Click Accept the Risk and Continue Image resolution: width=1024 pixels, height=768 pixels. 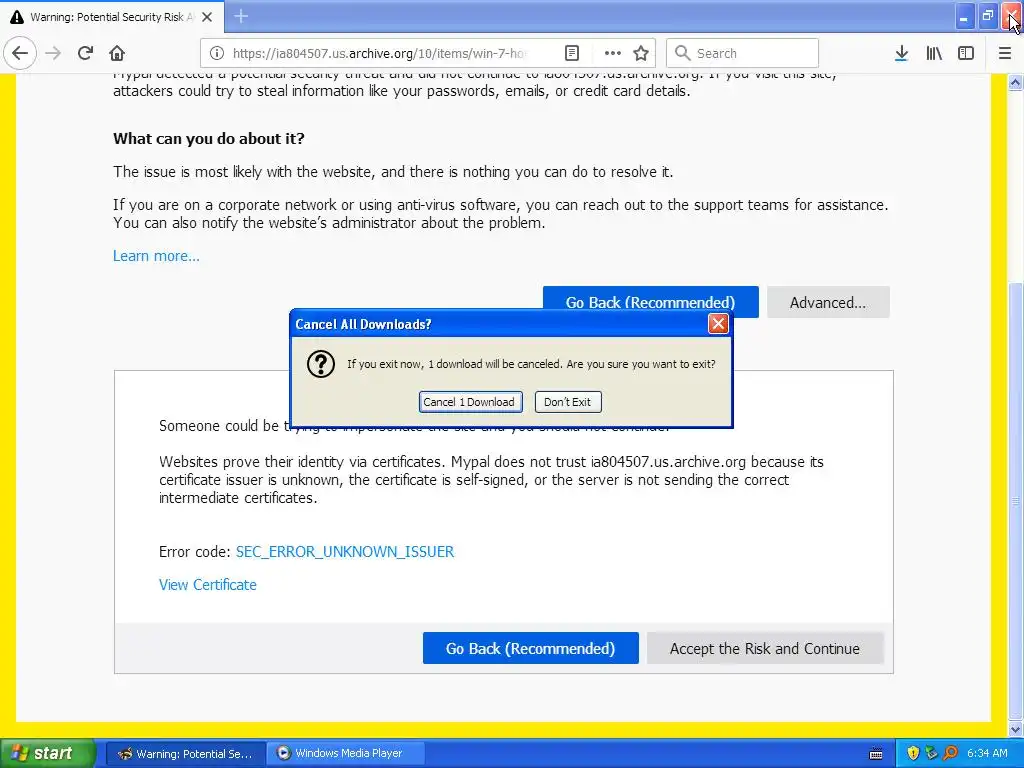[x=765, y=648]
